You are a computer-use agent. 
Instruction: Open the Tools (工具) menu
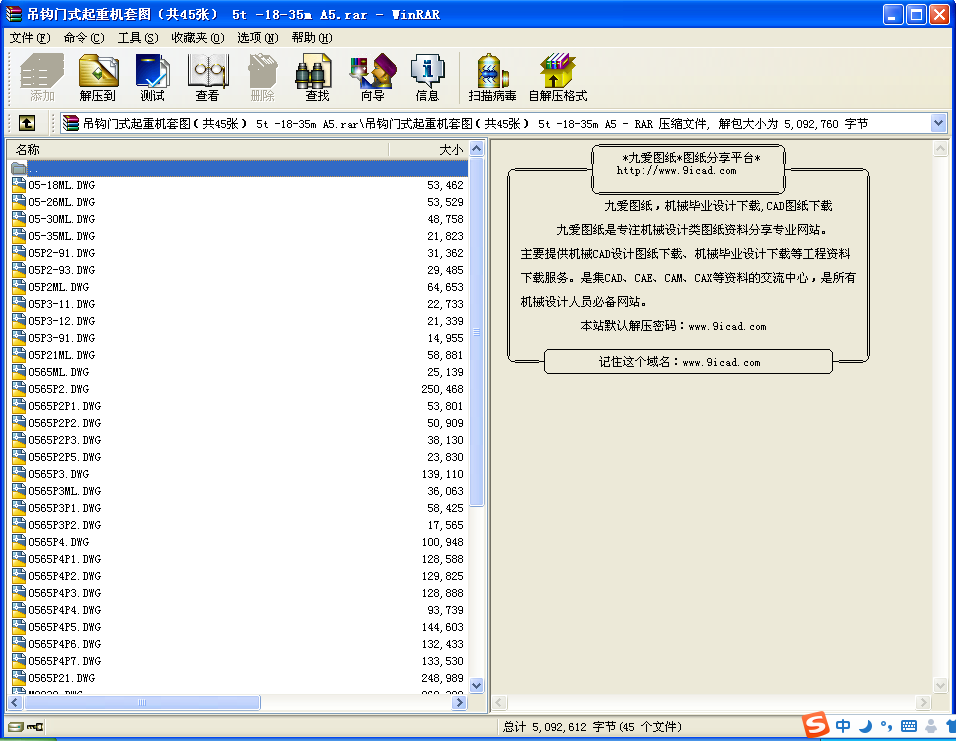click(137, 38)
